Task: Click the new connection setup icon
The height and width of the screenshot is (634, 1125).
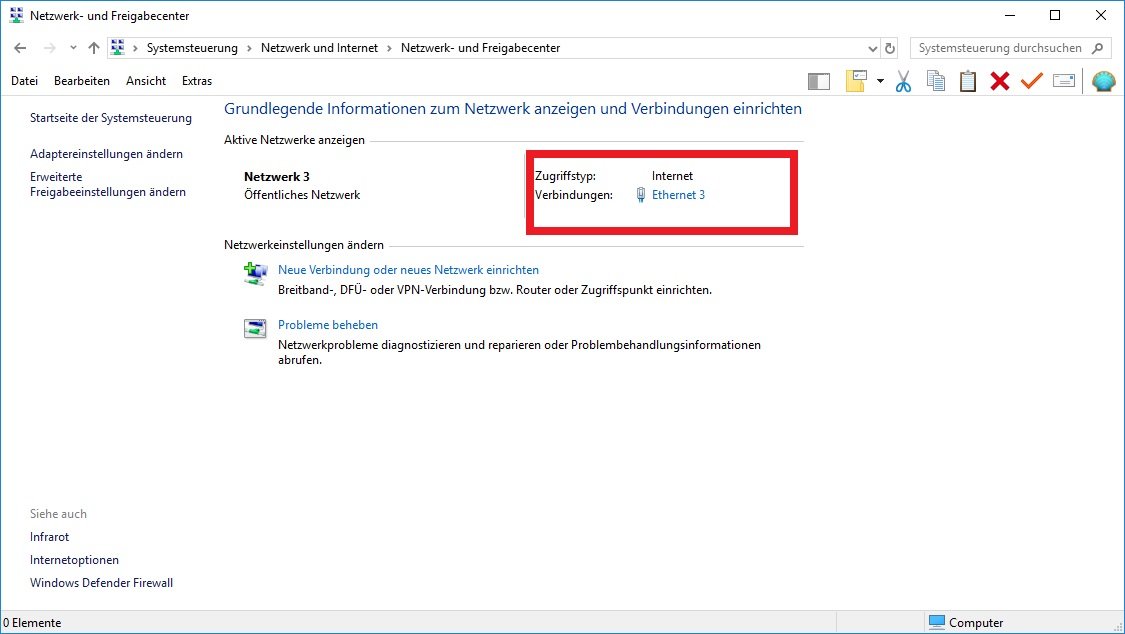Action: pyautogui.click(x=255, y=274)
